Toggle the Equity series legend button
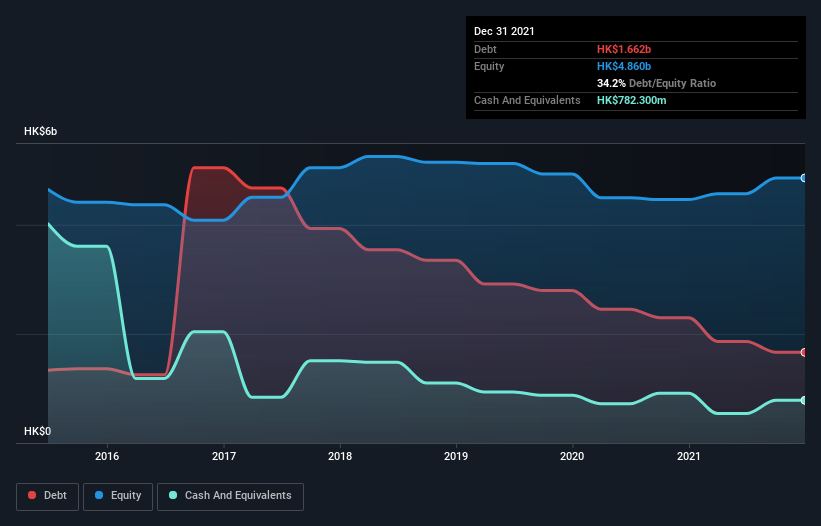The width and height of the screenshot is (821, 526). coord(118,496)
